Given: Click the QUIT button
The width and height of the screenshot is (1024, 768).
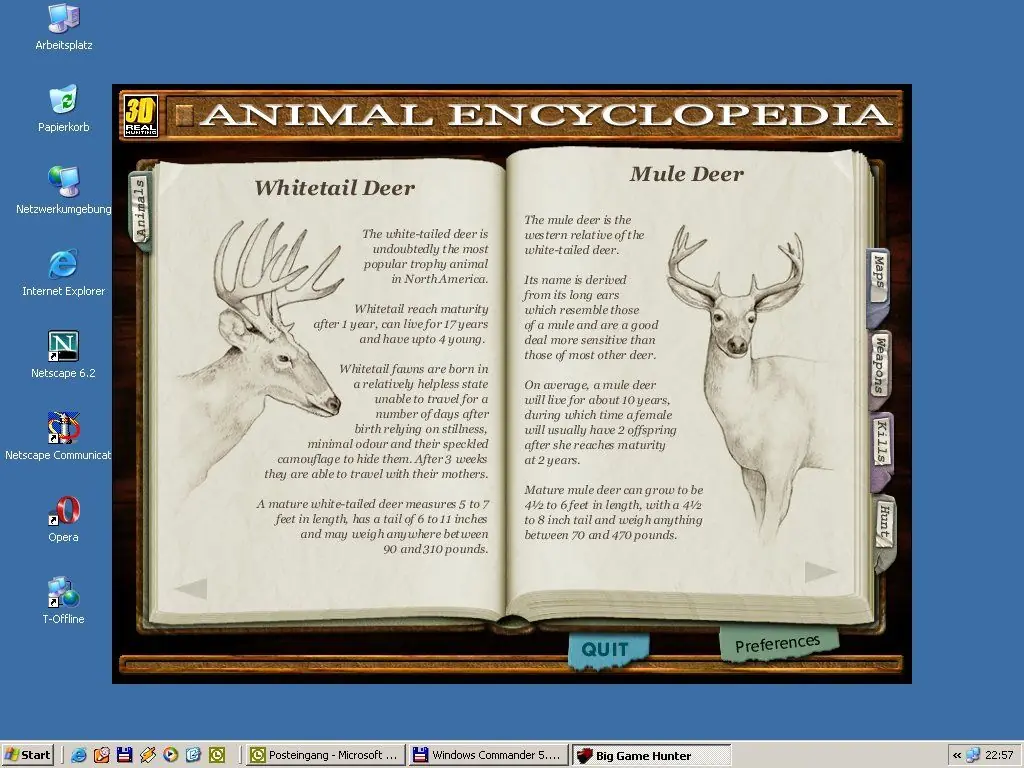Looking at the screenshot, I should pyautogui.click(x=607, y=649).
